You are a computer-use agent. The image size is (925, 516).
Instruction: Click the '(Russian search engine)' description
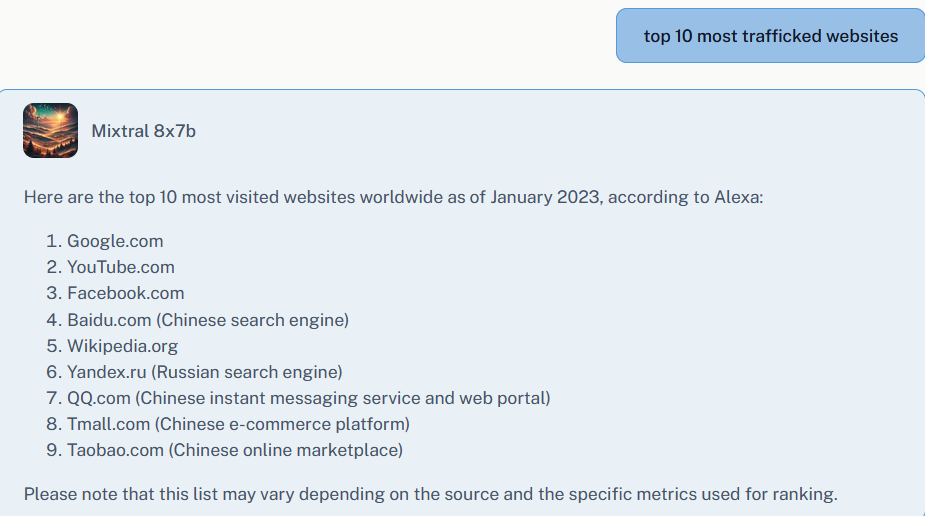(x=247, y=372)
